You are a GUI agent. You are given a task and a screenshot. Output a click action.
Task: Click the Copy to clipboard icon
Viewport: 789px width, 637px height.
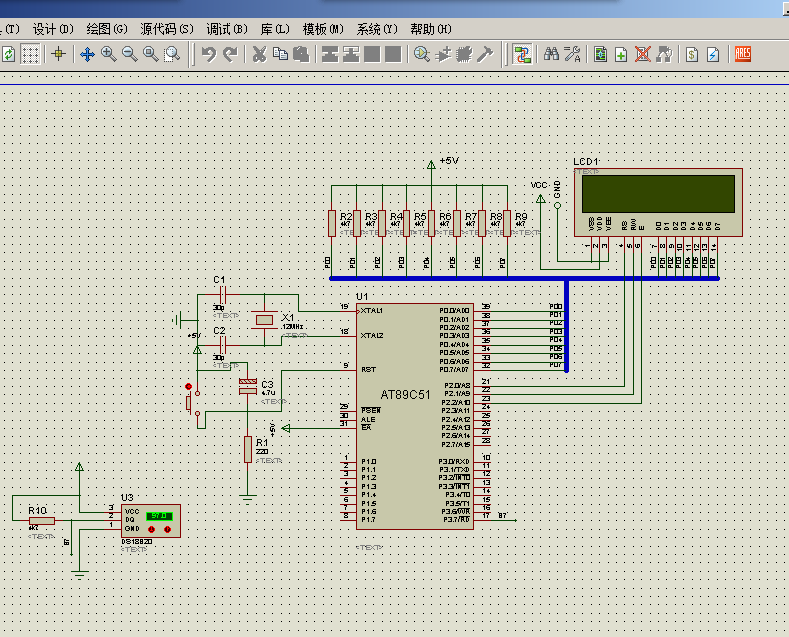[x=280, y=54]
